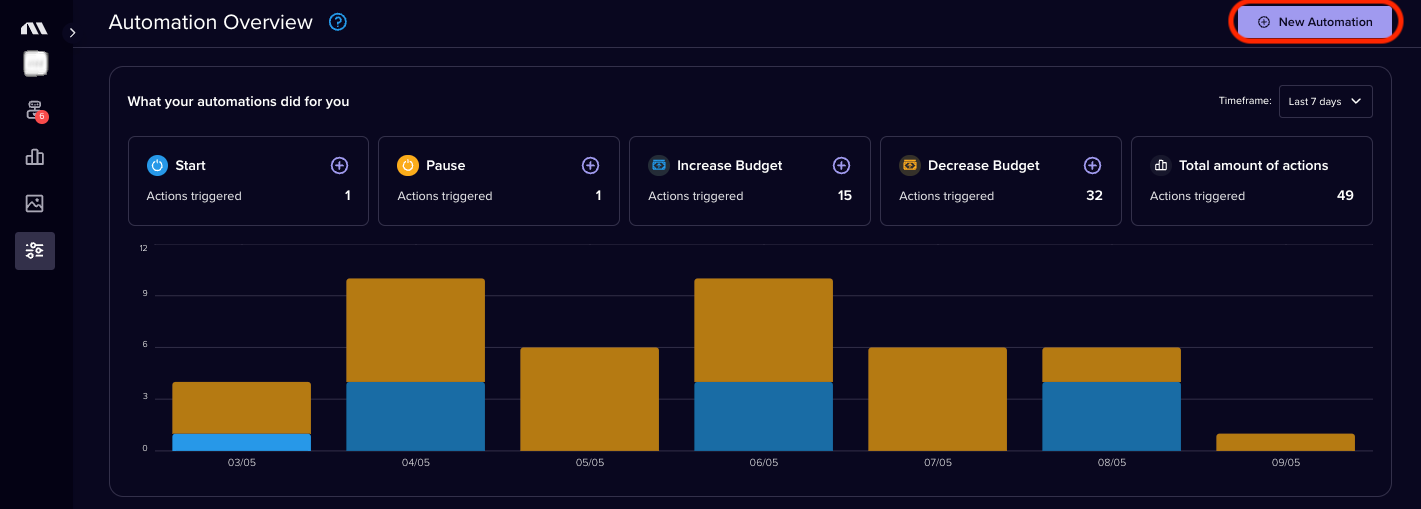Click the value 32 in Decrease Budget card
This screenshot has height=509, width=1421.
1094,195
